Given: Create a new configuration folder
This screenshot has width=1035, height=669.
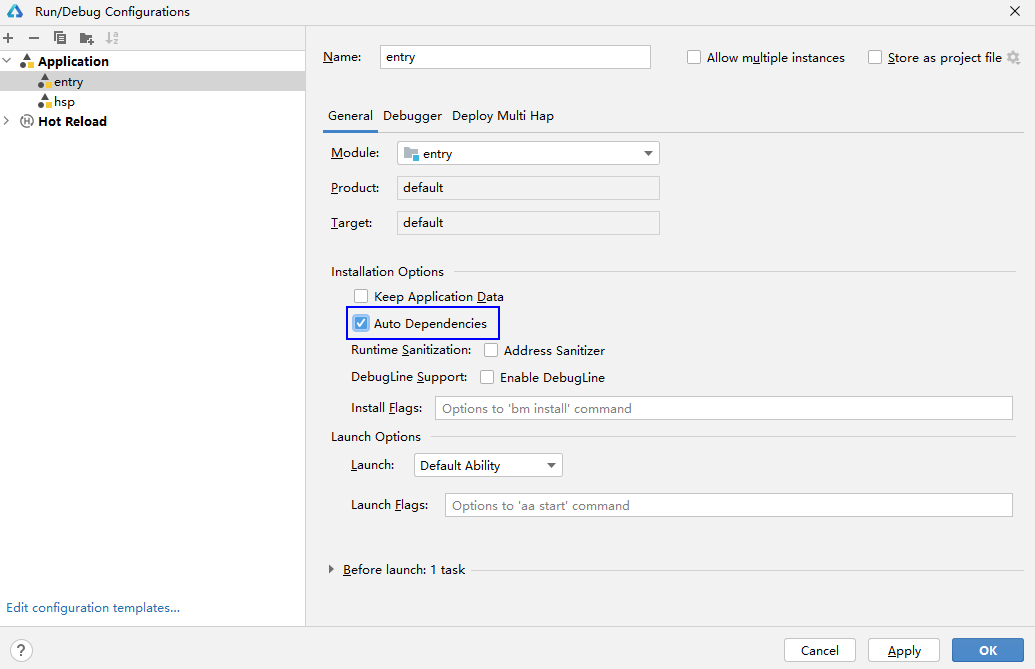Looking at the screenshot, I should pyautogui.click(x=86, y=38).
